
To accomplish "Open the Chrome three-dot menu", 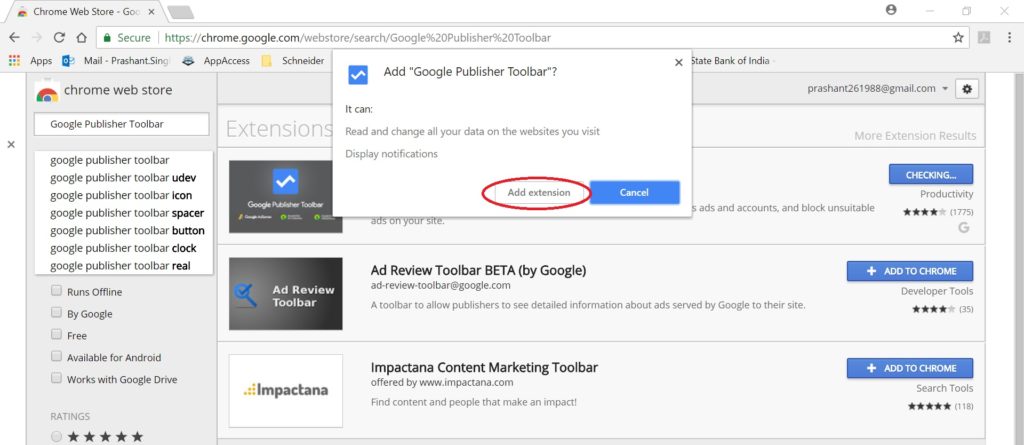I will (1009, 38).
